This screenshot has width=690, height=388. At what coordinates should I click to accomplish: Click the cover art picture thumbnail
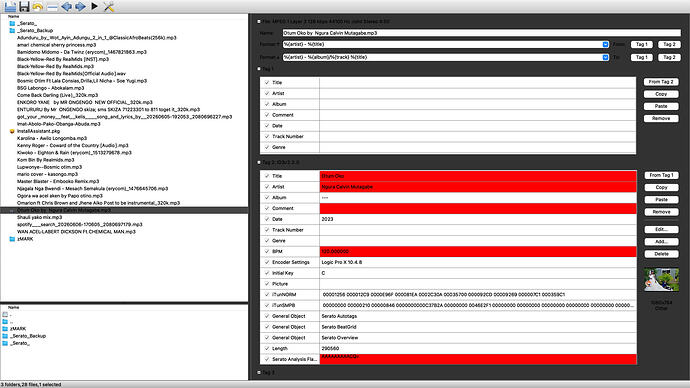[661, 279]
